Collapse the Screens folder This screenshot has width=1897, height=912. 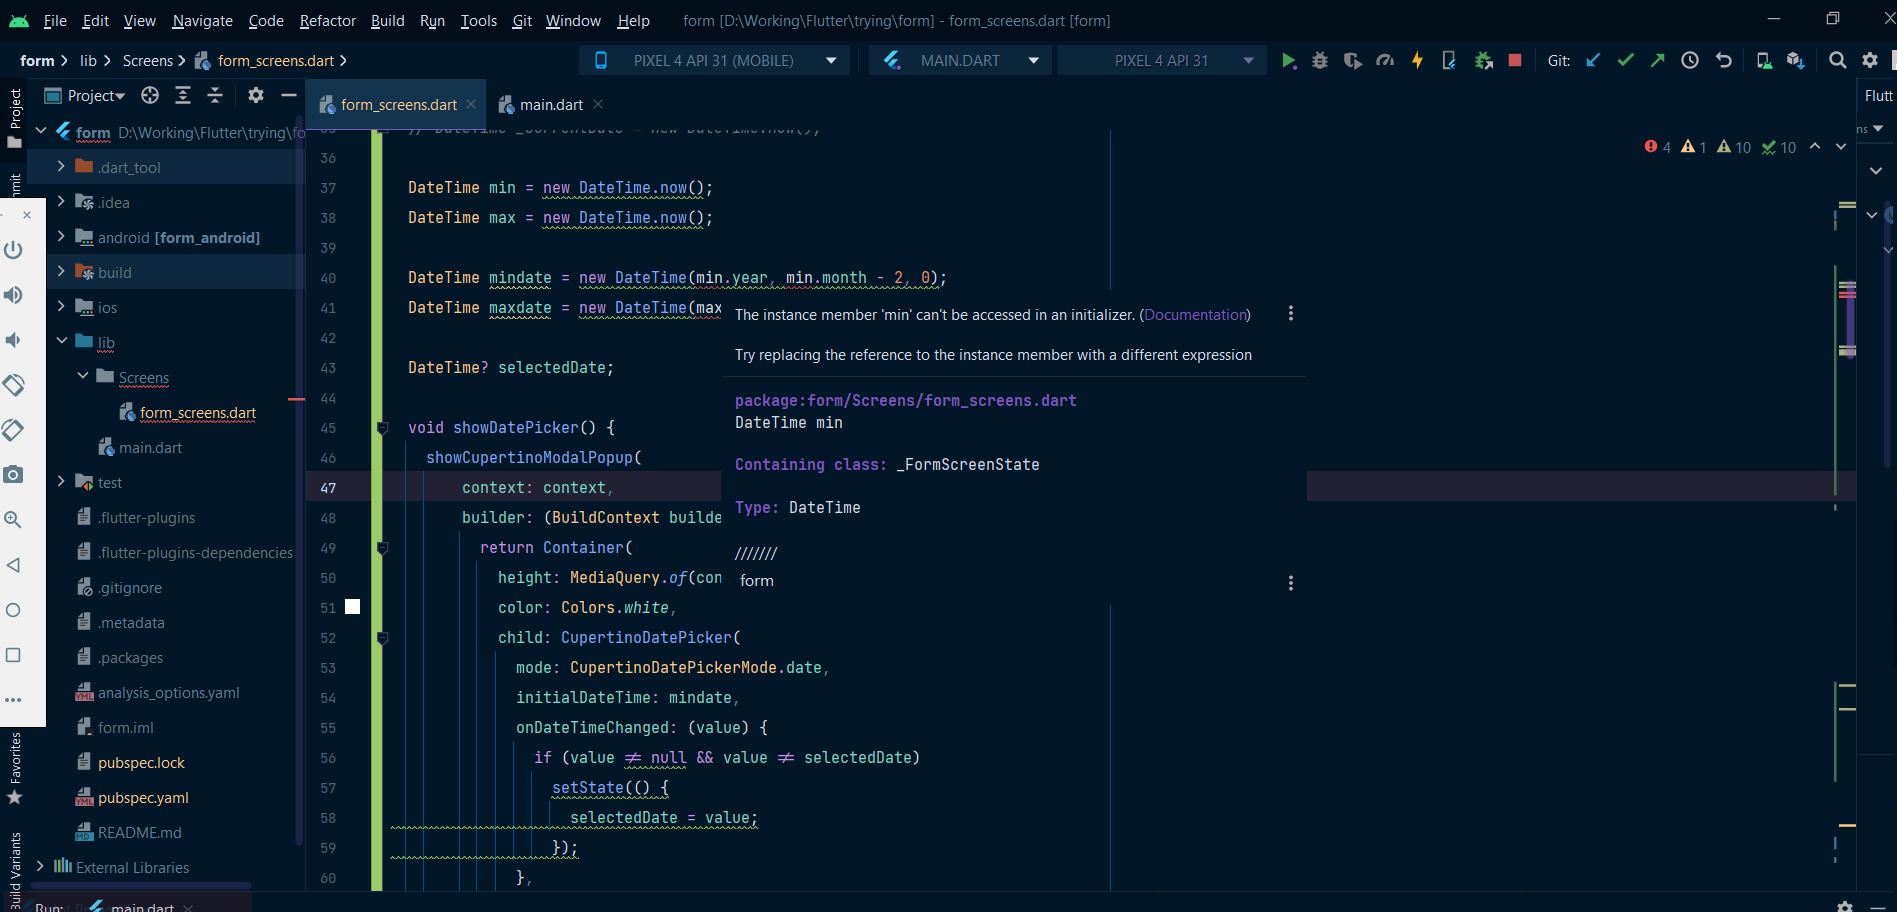tap(83, 376)
